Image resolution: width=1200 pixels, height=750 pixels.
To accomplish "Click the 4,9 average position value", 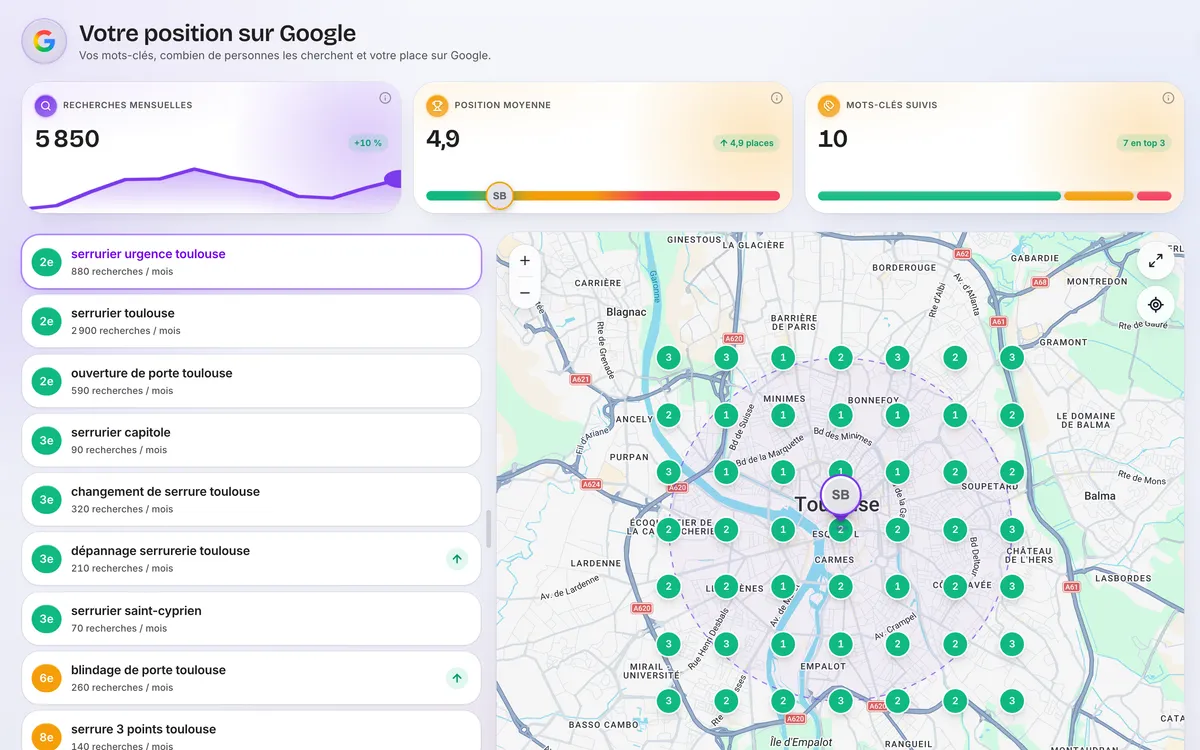I will click(x=443, y=139).
